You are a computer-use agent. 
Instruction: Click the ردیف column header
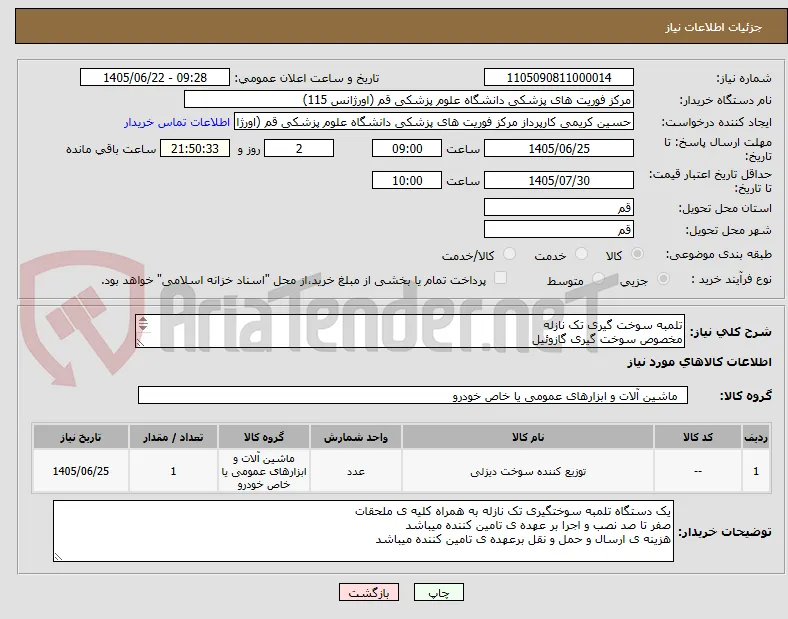point(756,437)
